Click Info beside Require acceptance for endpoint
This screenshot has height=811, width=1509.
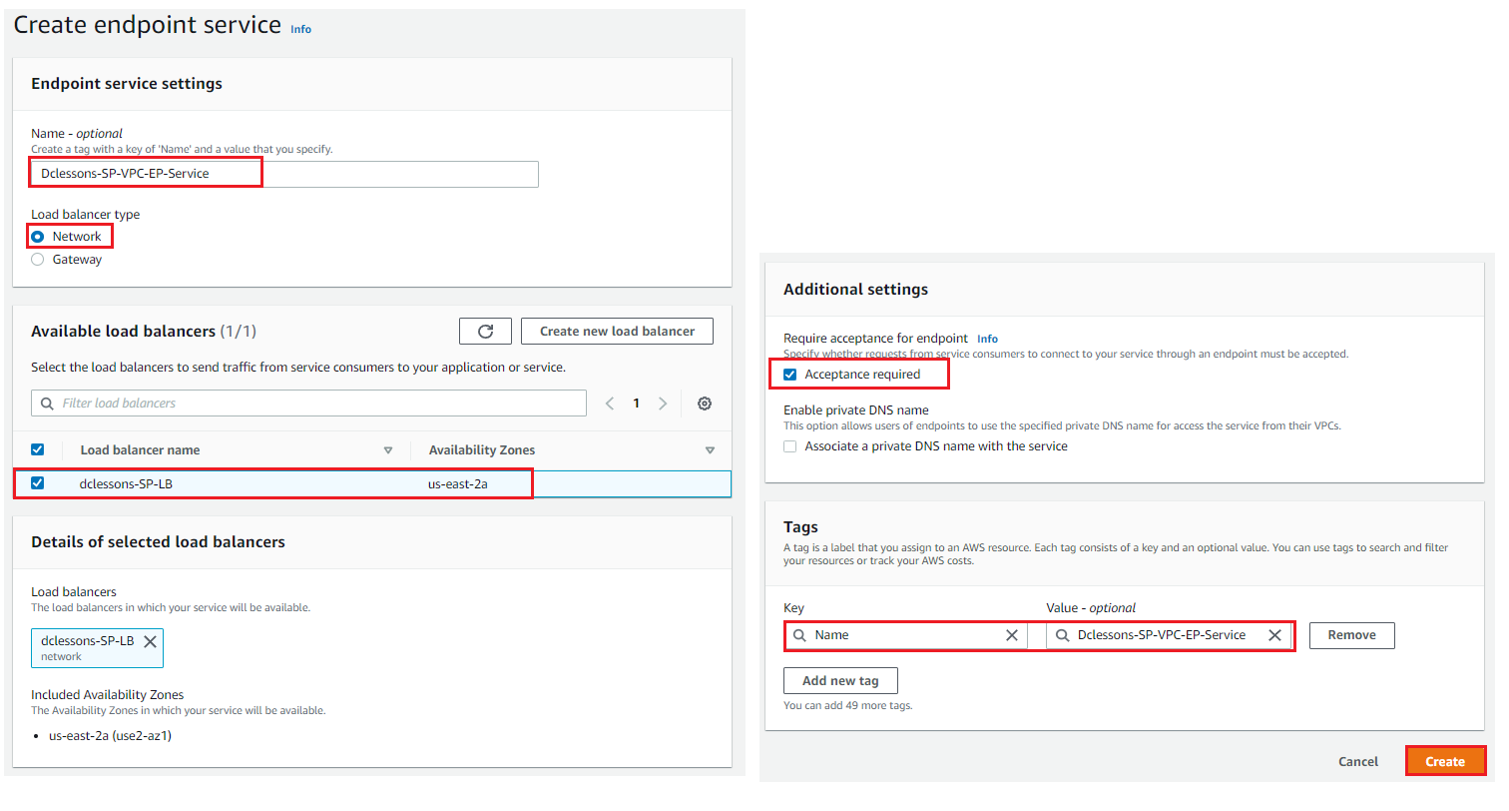[990, 338]
